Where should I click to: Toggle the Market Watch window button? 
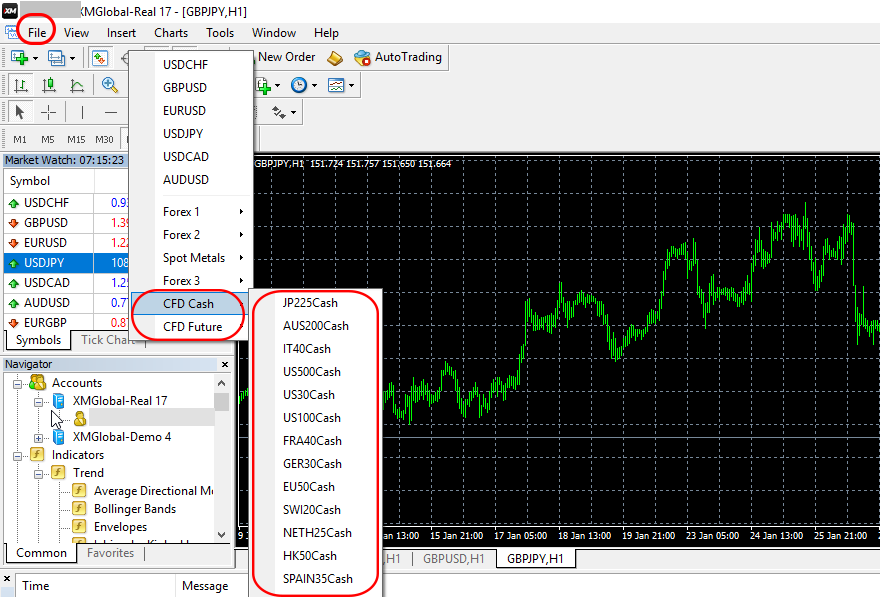tap(100, 58)
